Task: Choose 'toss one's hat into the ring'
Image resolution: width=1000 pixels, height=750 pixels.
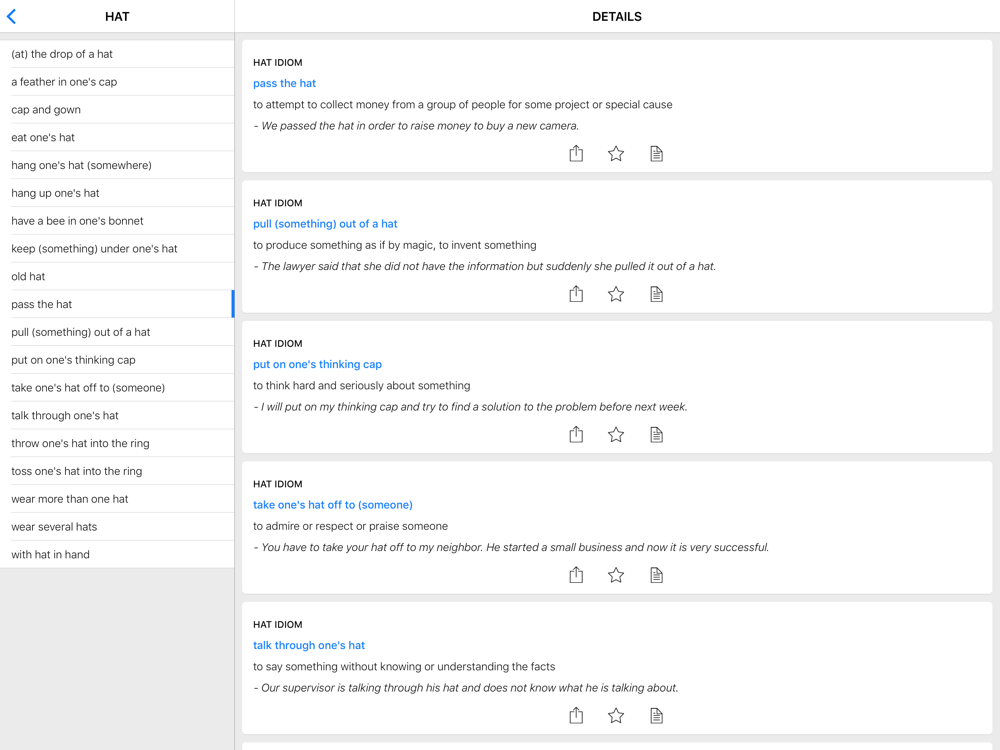Action: point(117,471)
